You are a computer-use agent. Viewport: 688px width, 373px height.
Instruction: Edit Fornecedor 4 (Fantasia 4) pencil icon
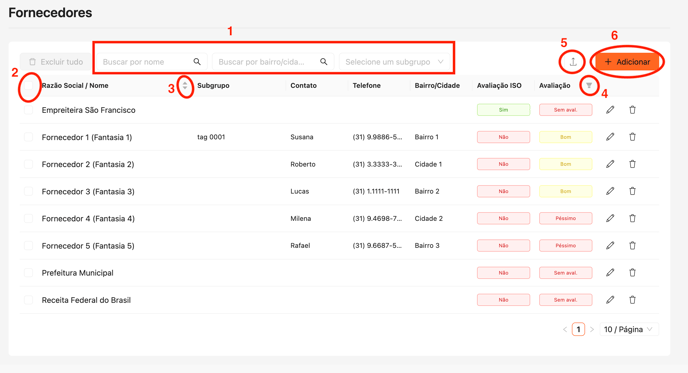click(x=610, y=218)
